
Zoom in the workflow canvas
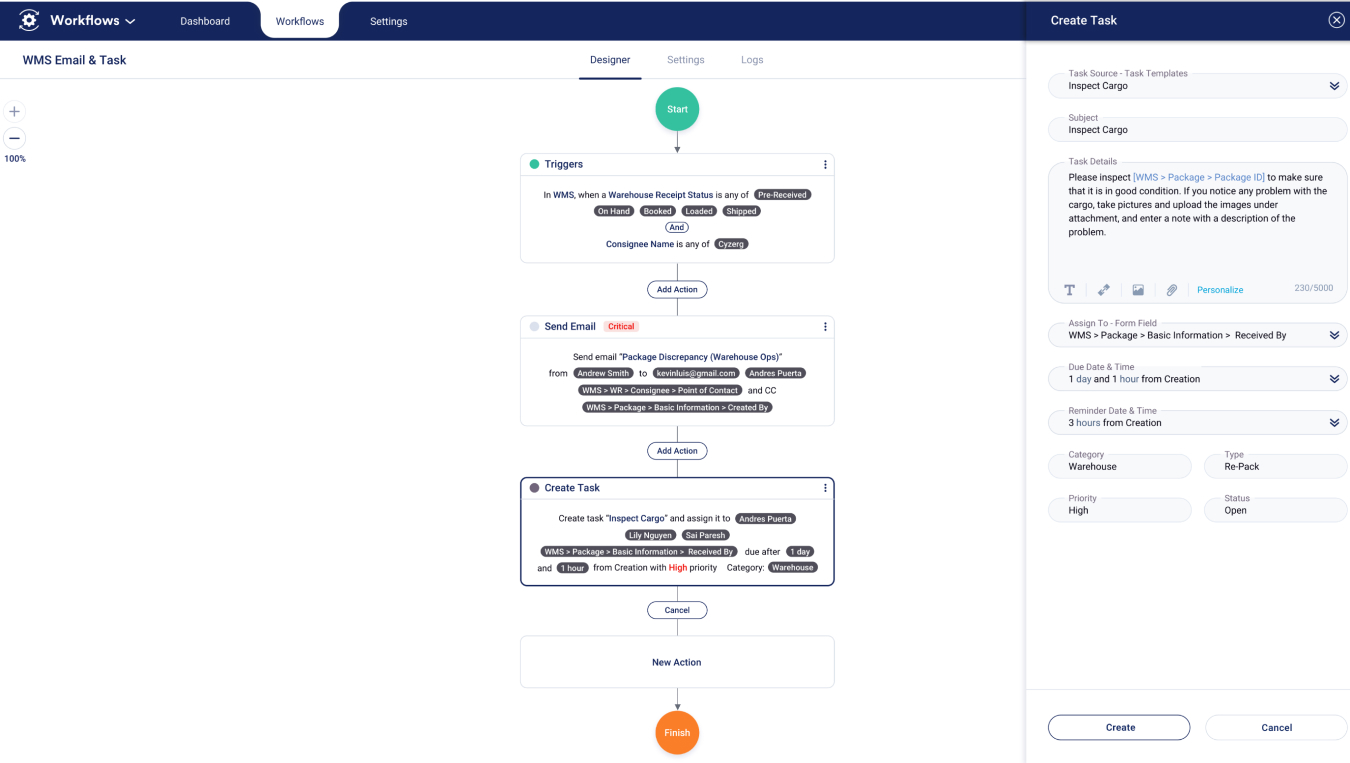[14, 112]
